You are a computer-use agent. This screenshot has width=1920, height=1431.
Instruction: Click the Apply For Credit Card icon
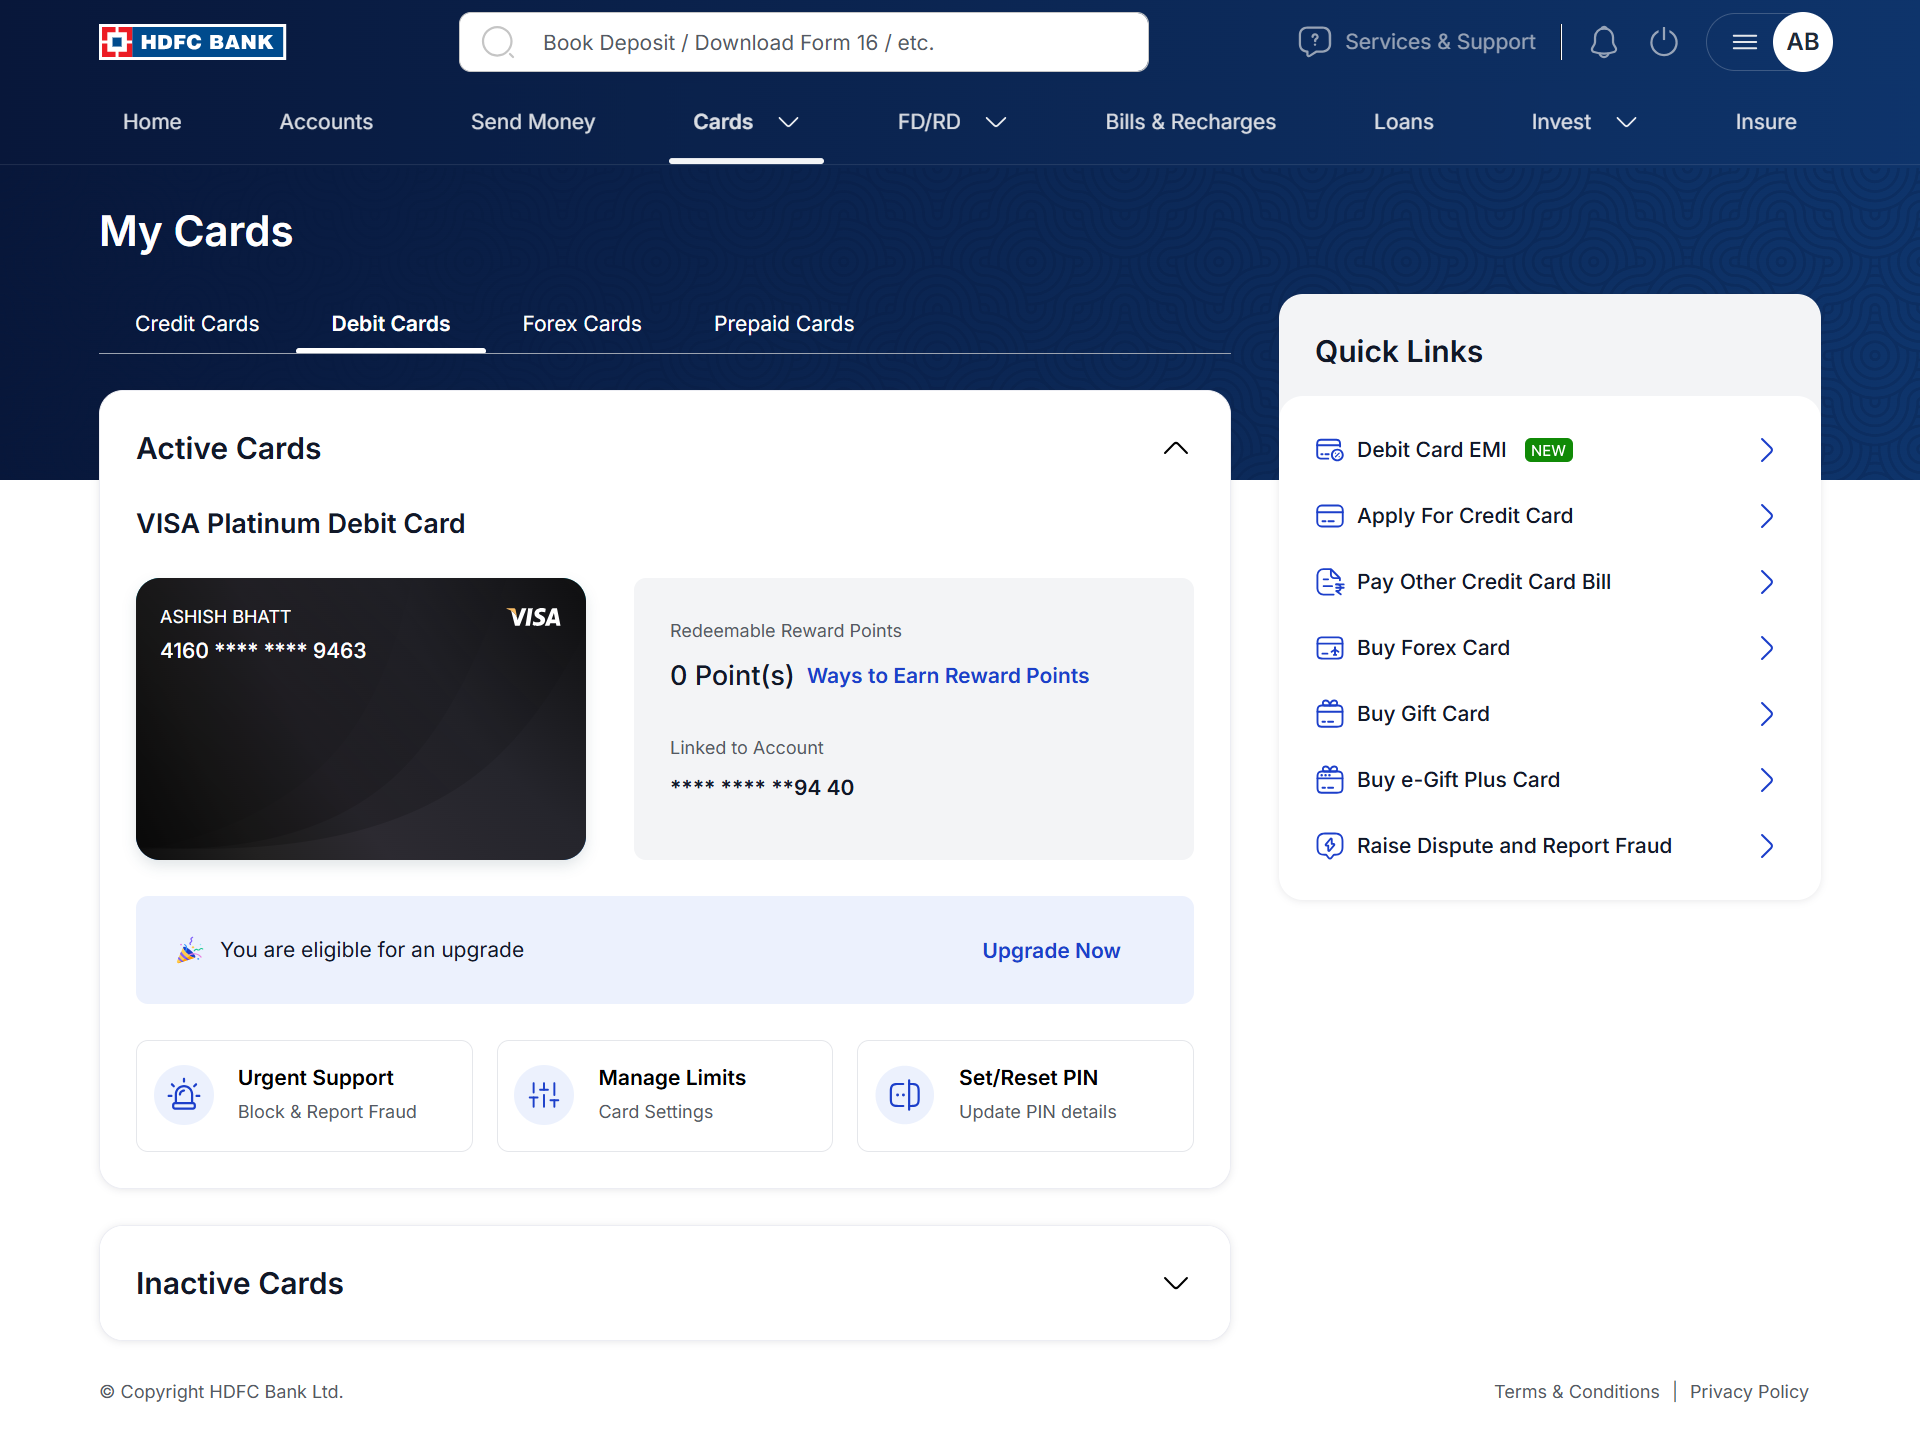[1330, 516]
